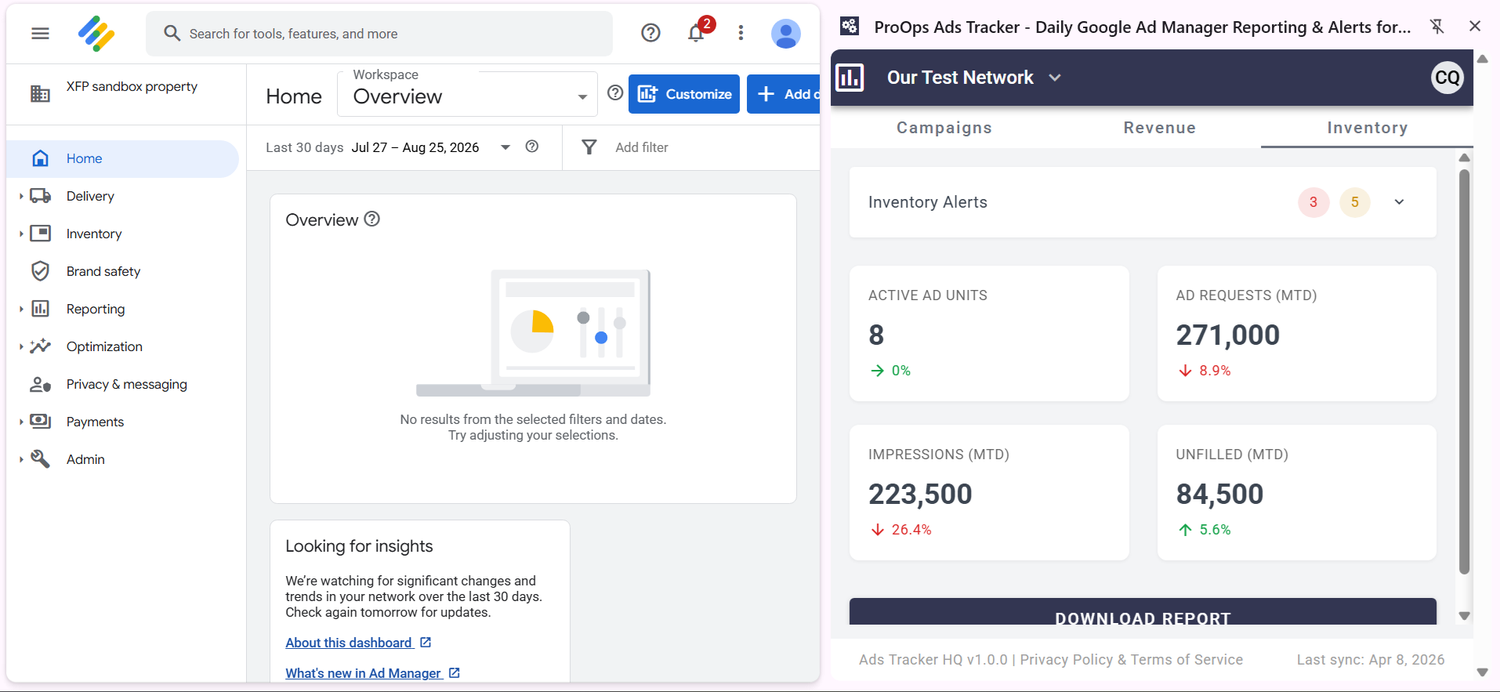Switch to the Revenue tab
The height and width of the screenshot is (692, 1500).
pyautogui.click(x=1159, y=127)
